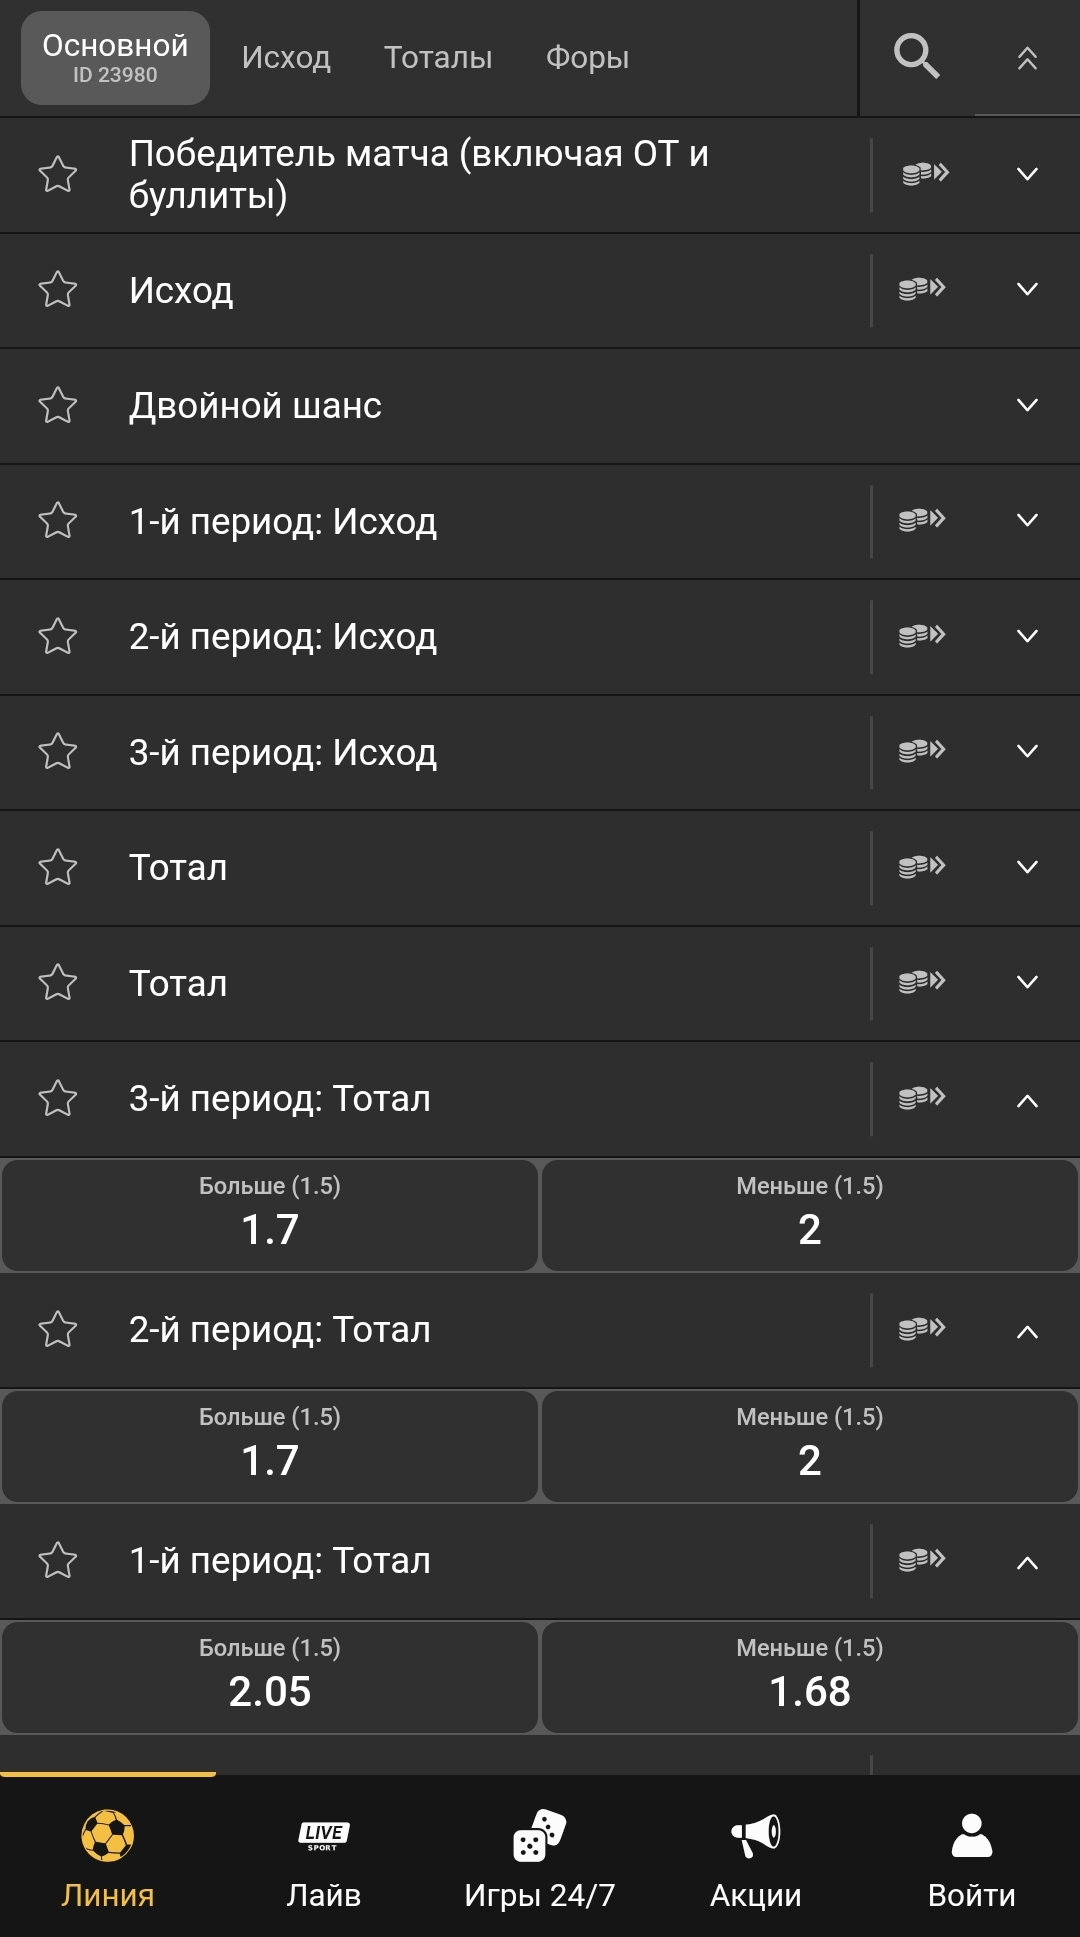Image resolution: width=1080 pixels, height=1937 pixels.
Task: Collapse all markets with double chevron
Action: [x=1027, y=59]
